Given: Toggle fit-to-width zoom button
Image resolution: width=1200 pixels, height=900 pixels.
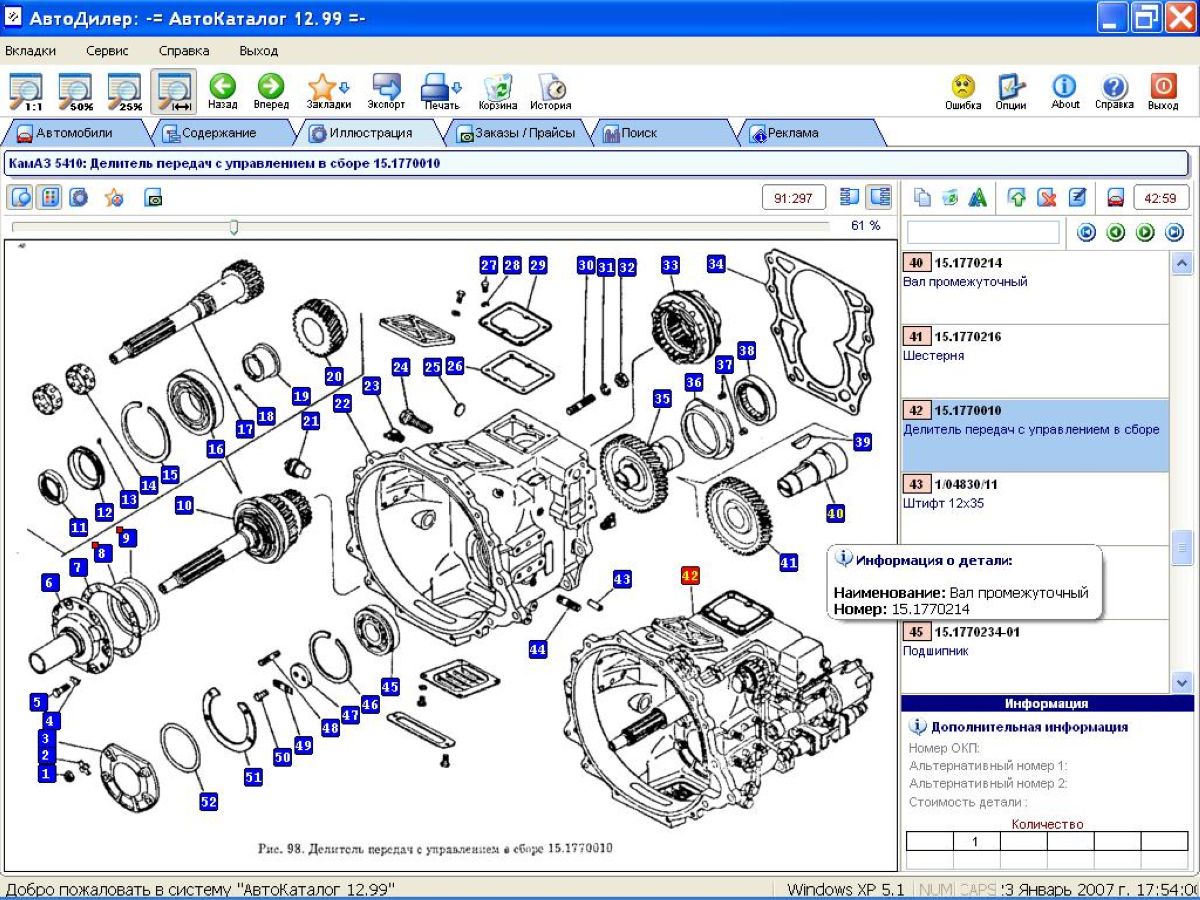Looking at the screenshot, I should (173, 91).
